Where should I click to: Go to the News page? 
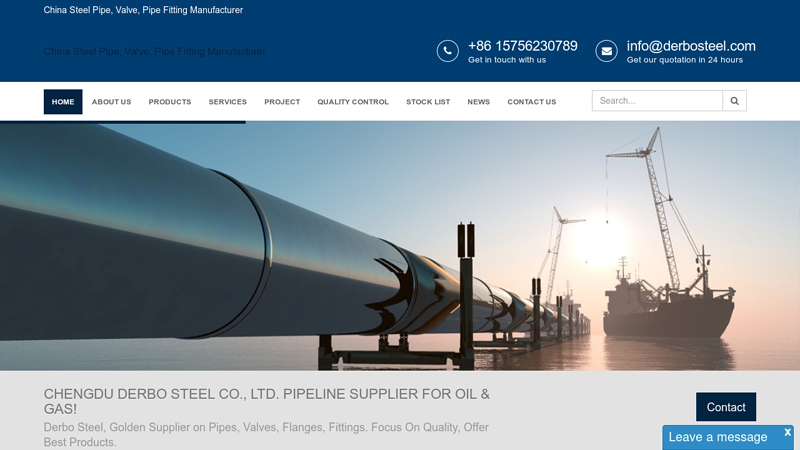(479, 102)
